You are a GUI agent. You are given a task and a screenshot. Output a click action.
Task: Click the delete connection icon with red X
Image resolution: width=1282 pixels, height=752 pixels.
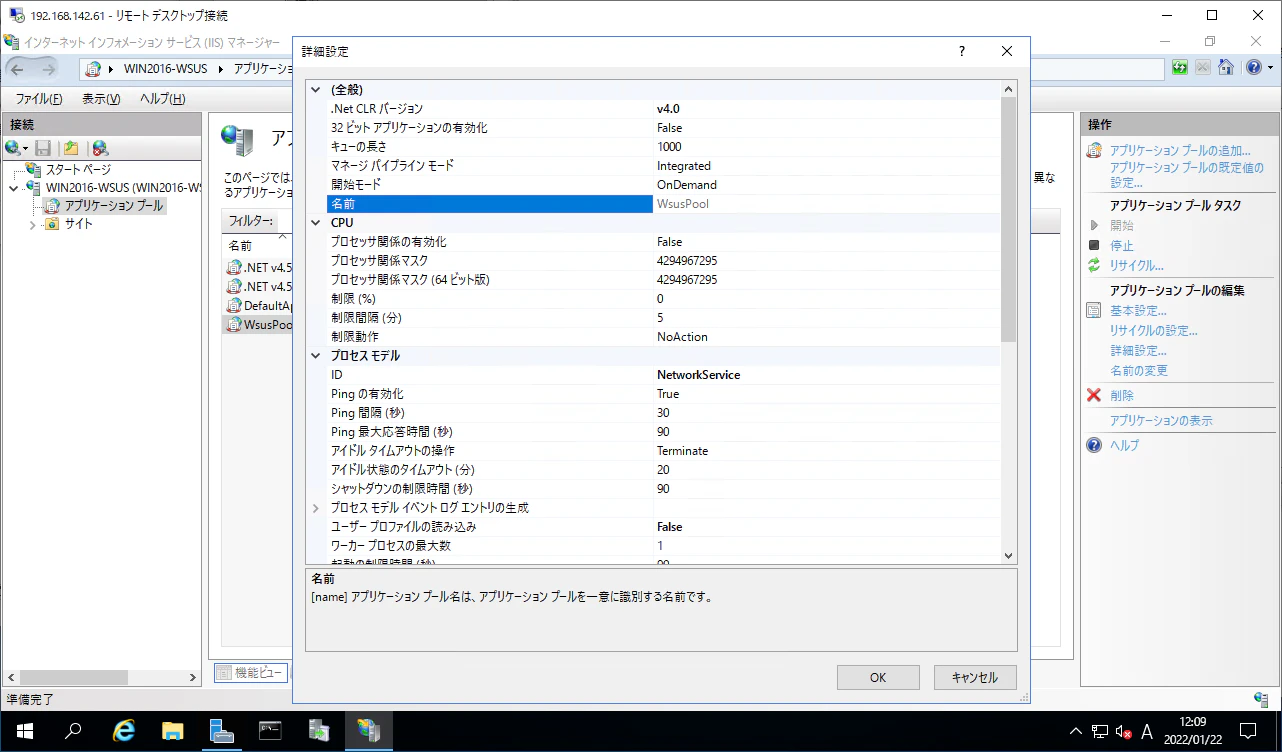100,148
